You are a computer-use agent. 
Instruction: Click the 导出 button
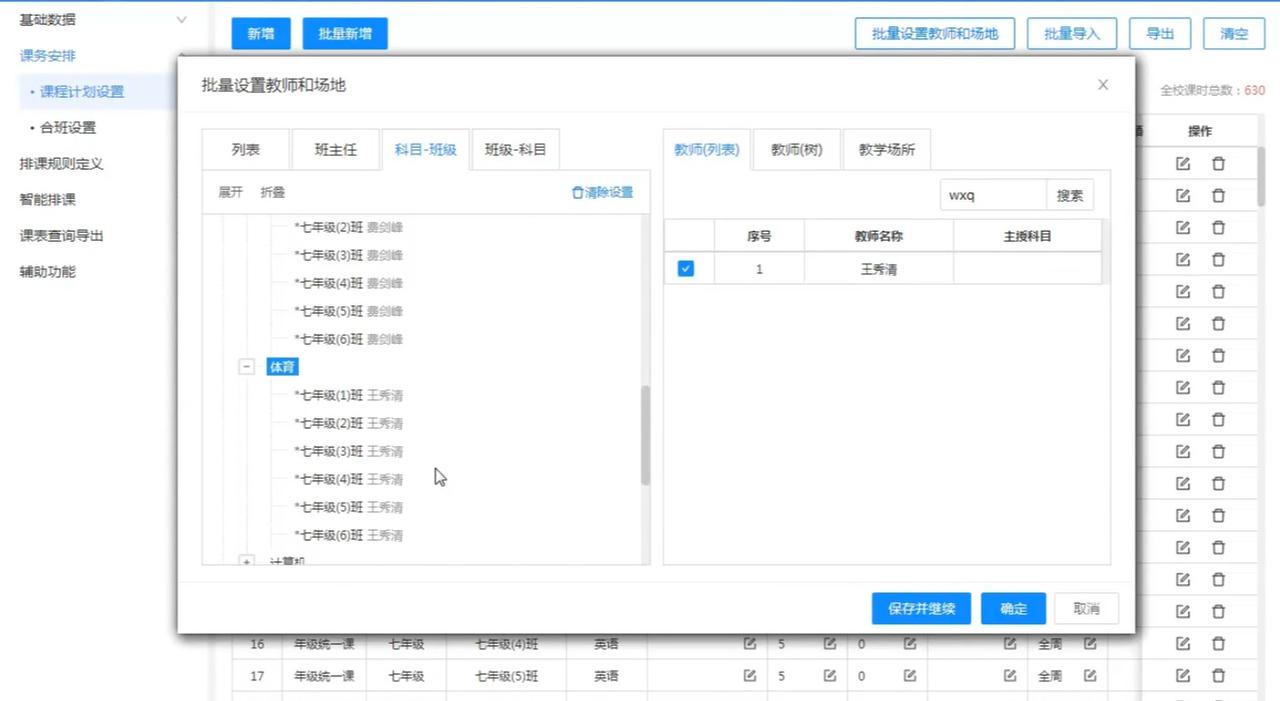[1160, 33]
